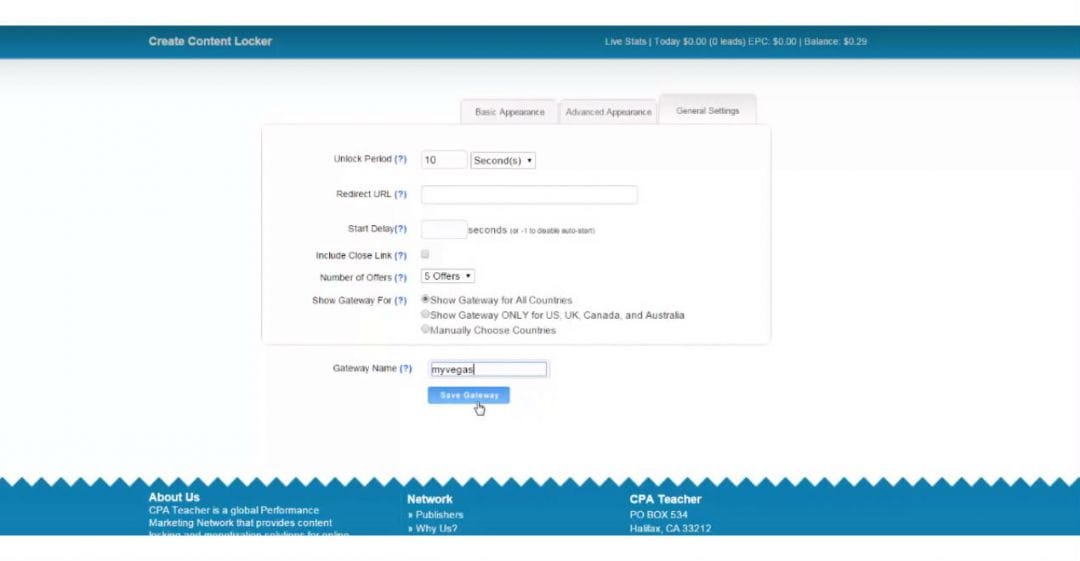Open the Second(s) unit dropdown
Screen dimensions: 1080x561
503,160
